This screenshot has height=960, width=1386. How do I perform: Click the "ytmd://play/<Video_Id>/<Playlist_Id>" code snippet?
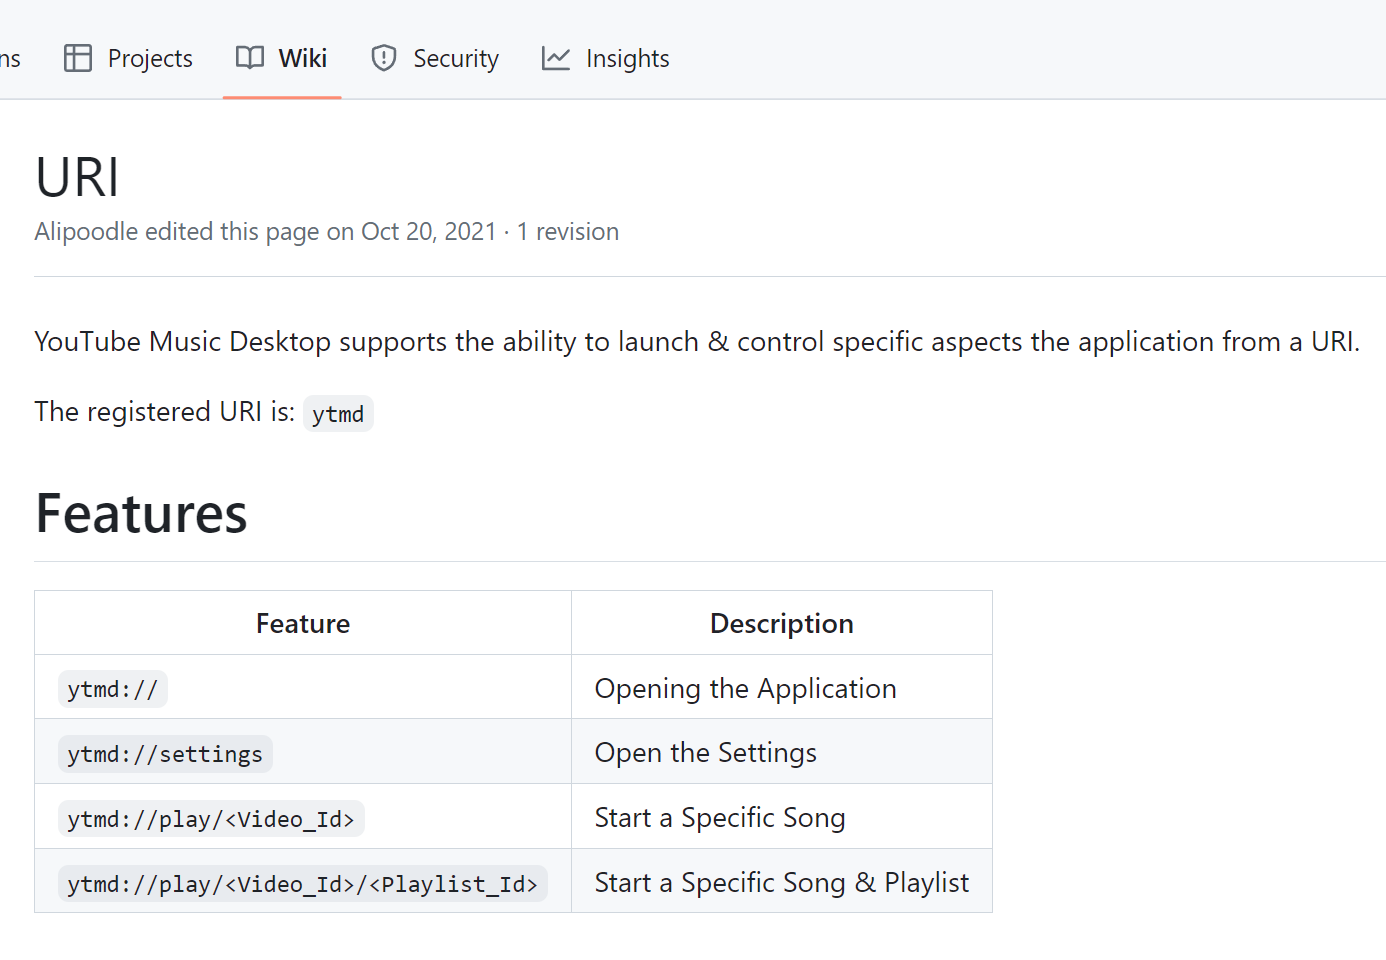(x=302, y=884)
